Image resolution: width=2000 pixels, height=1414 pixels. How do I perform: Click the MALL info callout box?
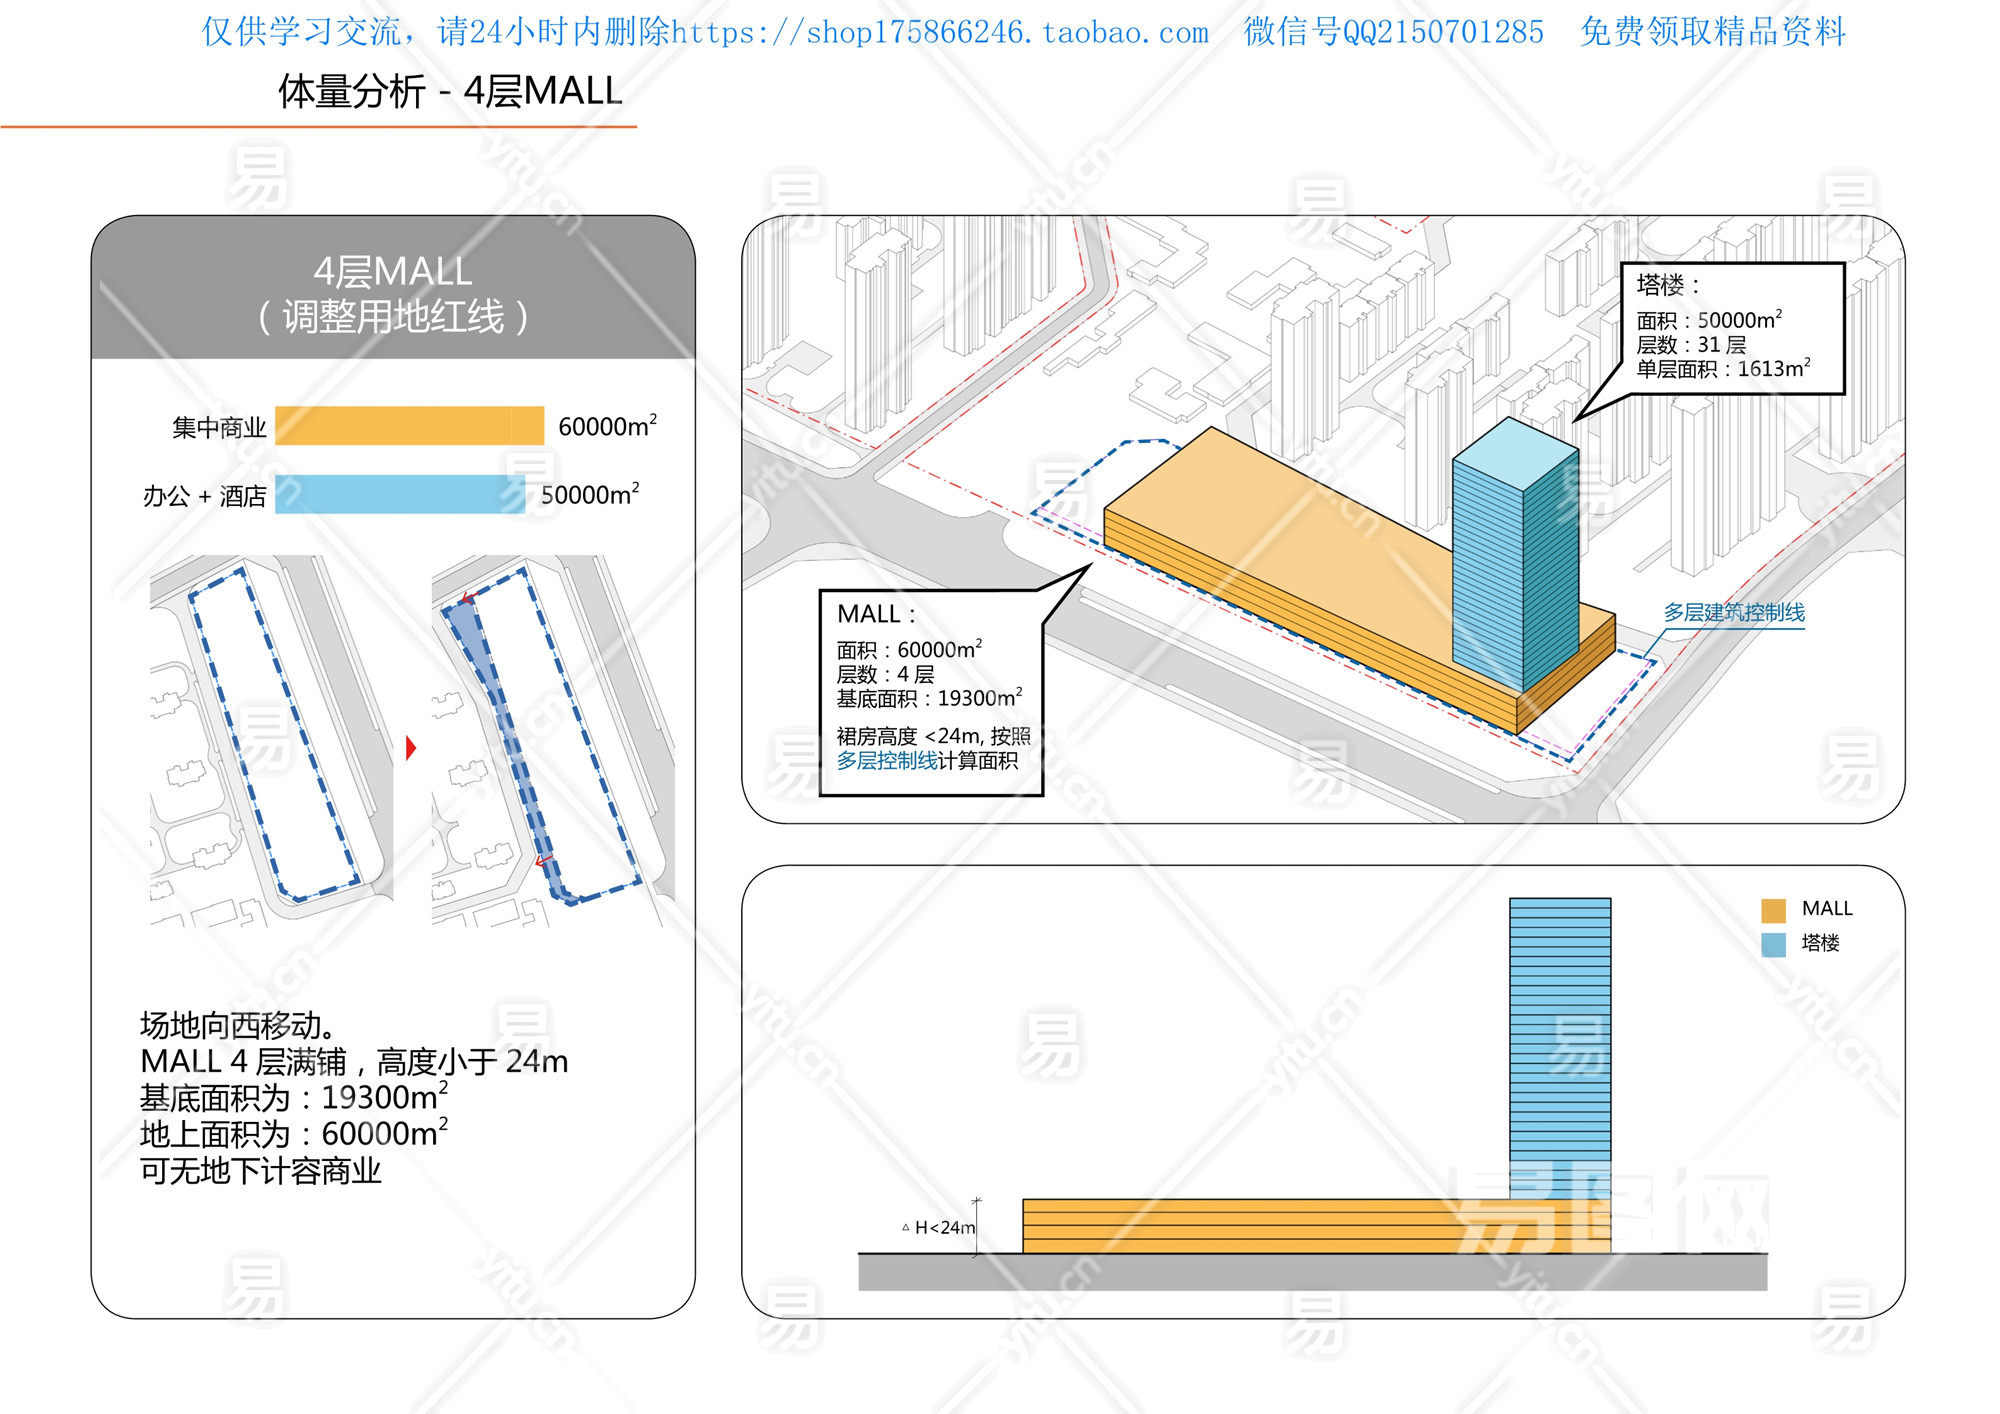[930, 692]
